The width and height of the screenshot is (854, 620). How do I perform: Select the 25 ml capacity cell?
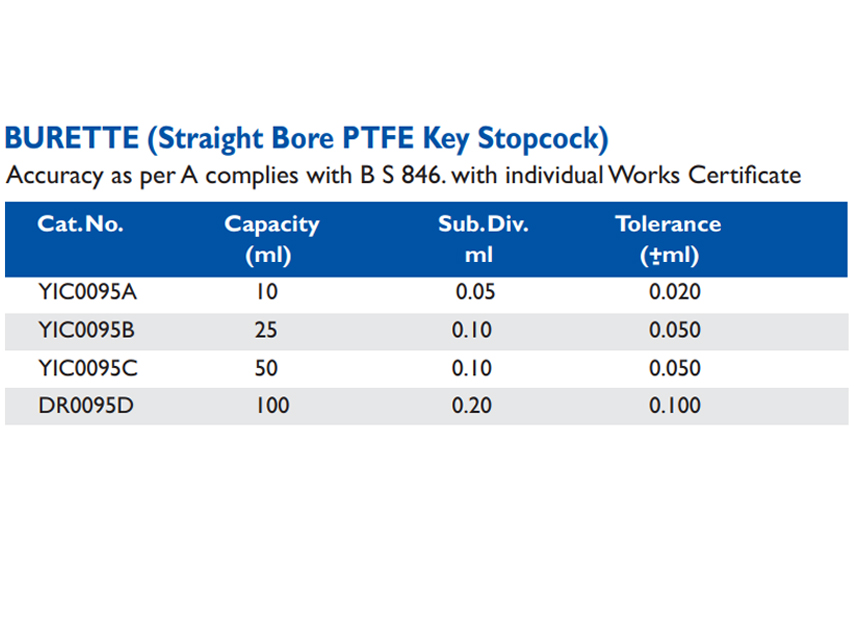(x=266, y=330)
